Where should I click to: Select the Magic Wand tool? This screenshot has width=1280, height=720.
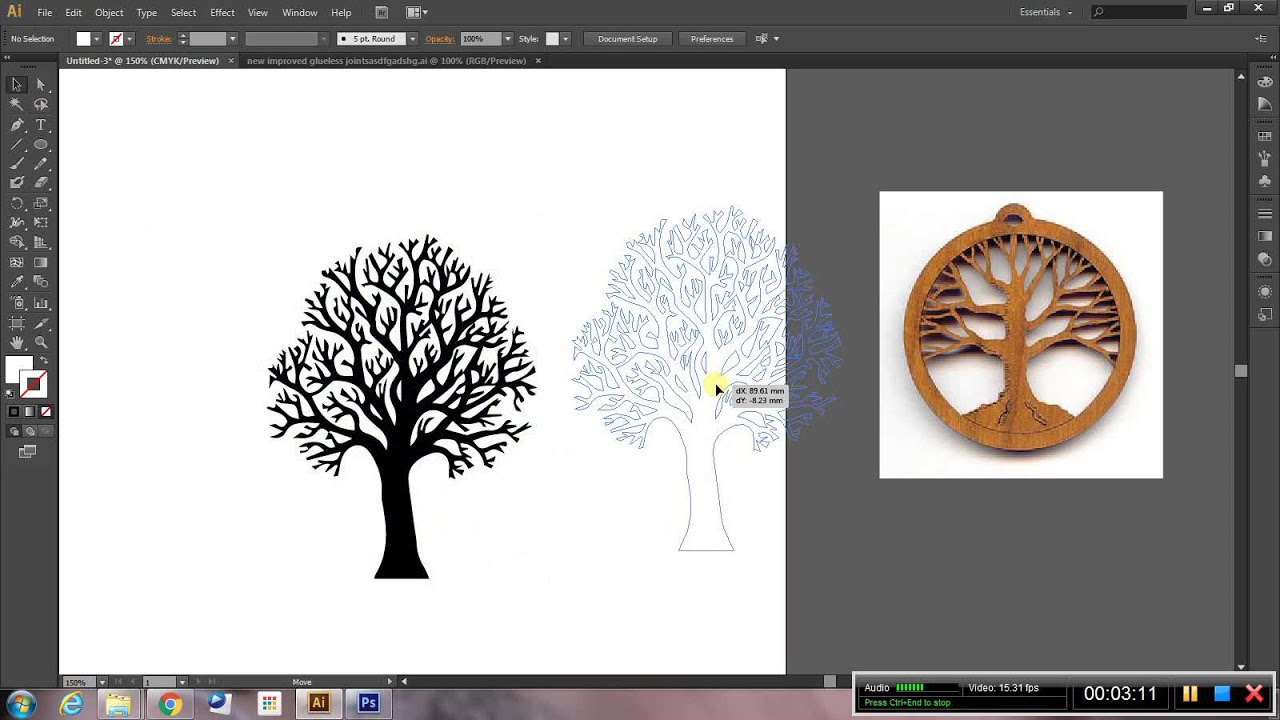pos(17,104)
